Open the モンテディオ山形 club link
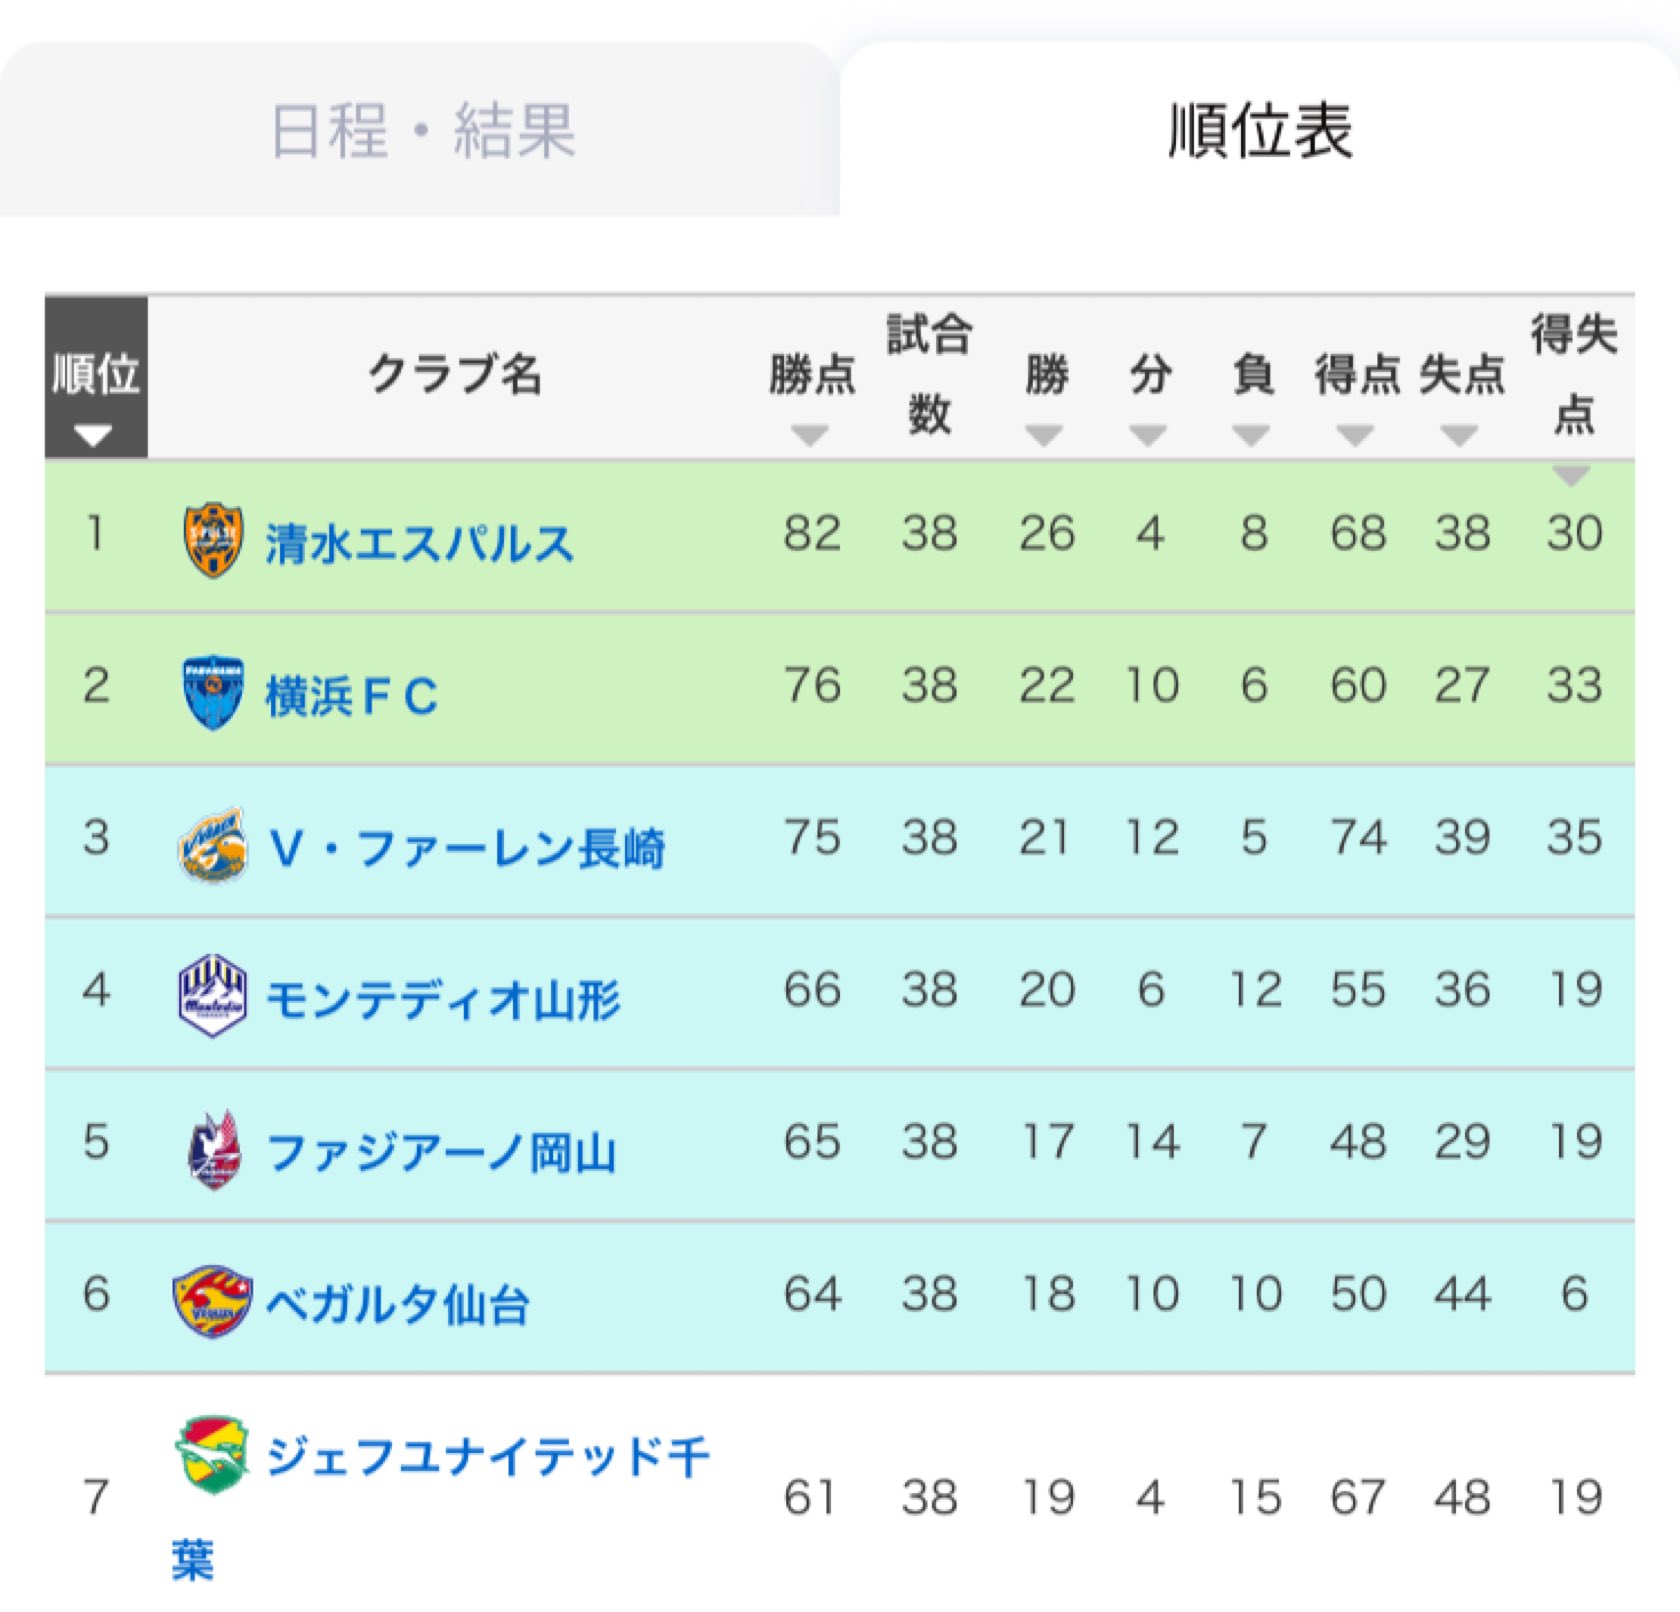 [x=443, y=1000]
